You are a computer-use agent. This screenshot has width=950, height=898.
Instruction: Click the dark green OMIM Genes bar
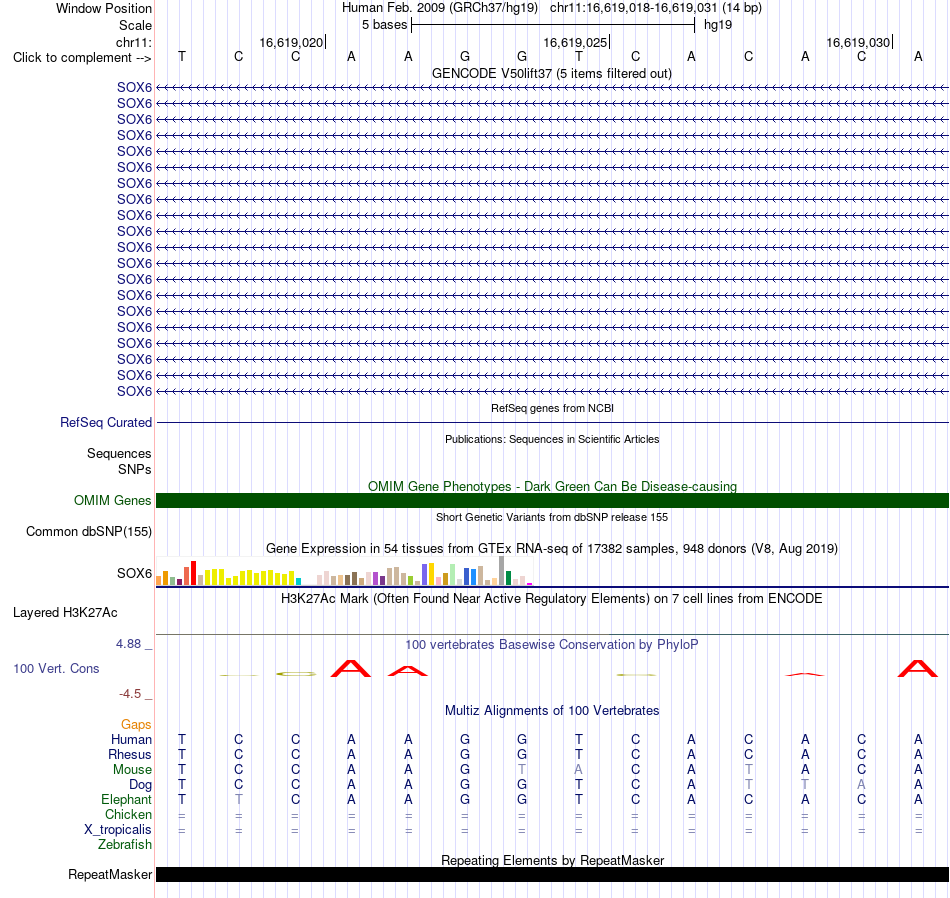552,501
